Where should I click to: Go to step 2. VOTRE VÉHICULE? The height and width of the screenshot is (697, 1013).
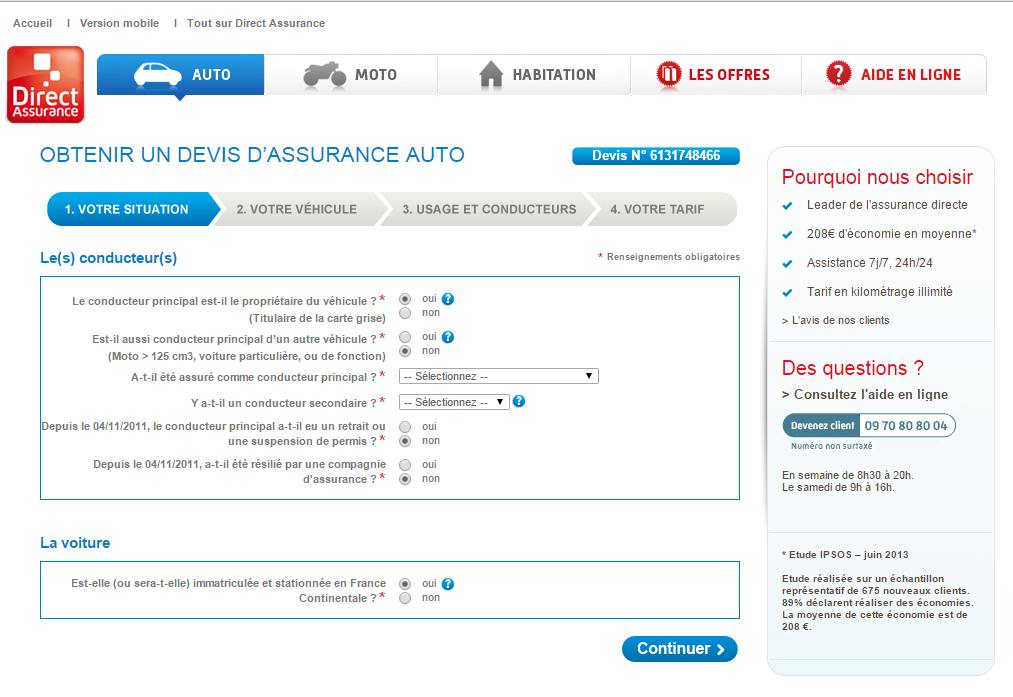[x=297, y=209]
